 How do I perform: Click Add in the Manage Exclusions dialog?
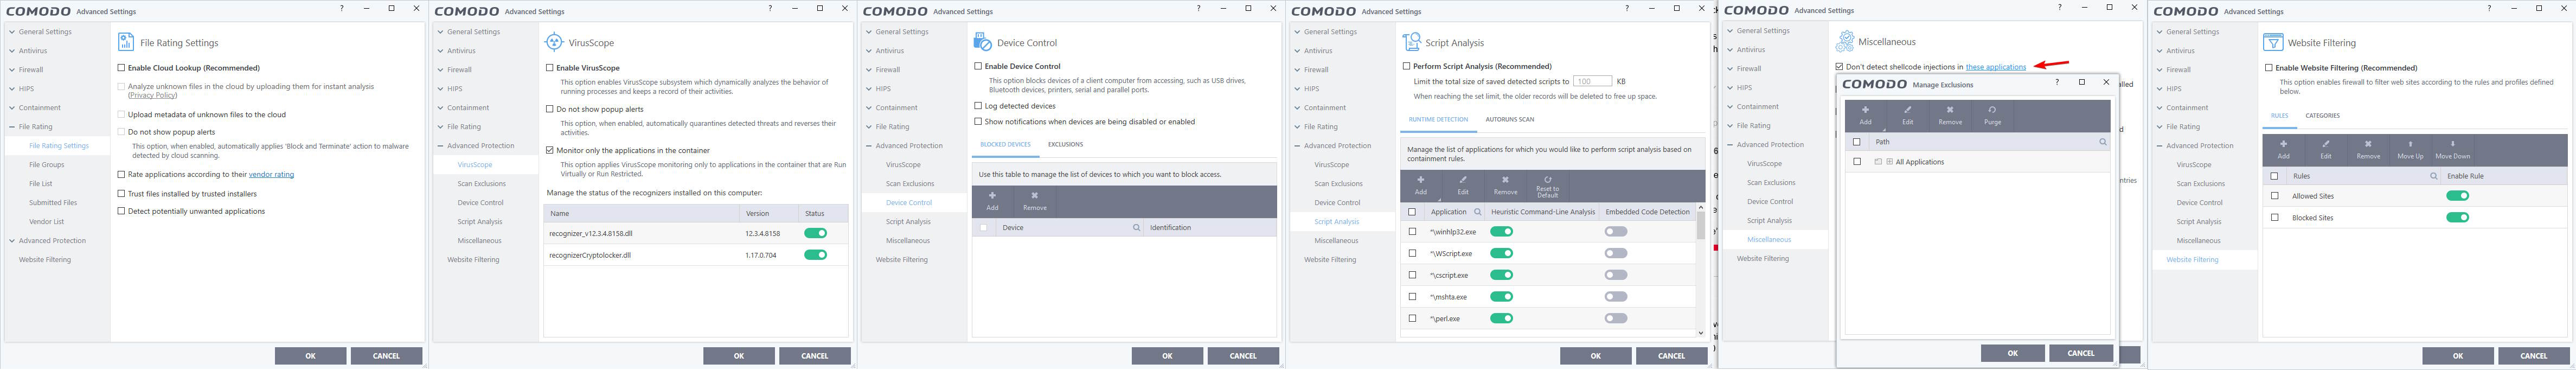point(1865,115)
